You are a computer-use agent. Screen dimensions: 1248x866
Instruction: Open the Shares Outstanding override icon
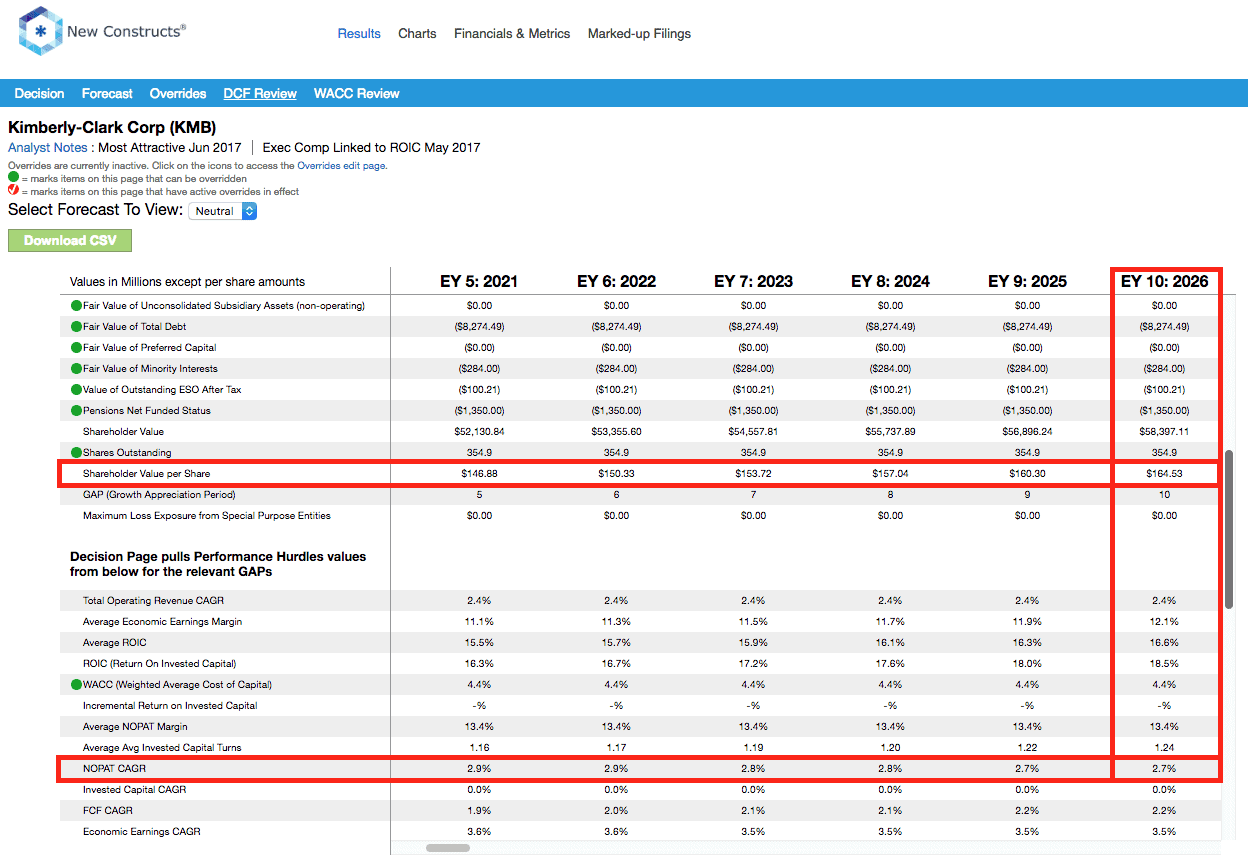[x=77, y=453]
